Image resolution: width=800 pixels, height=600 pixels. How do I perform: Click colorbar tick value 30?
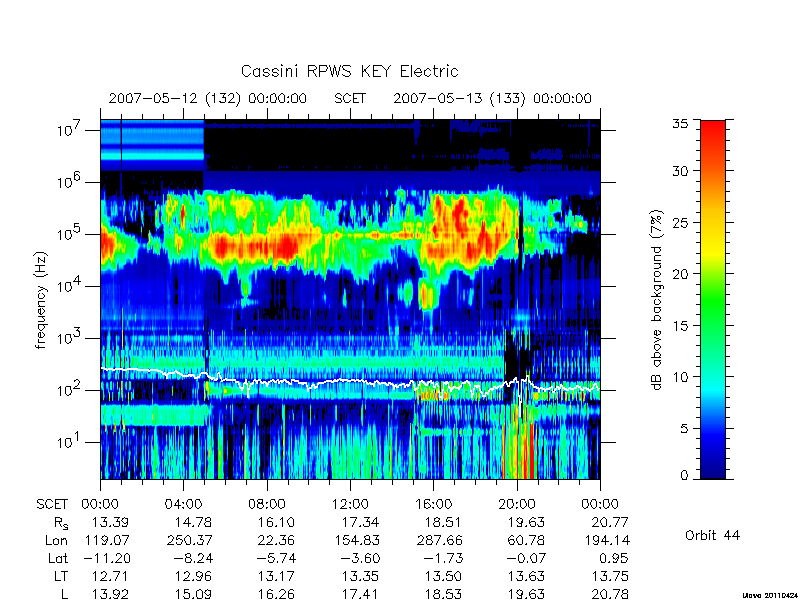coord(680,170)
